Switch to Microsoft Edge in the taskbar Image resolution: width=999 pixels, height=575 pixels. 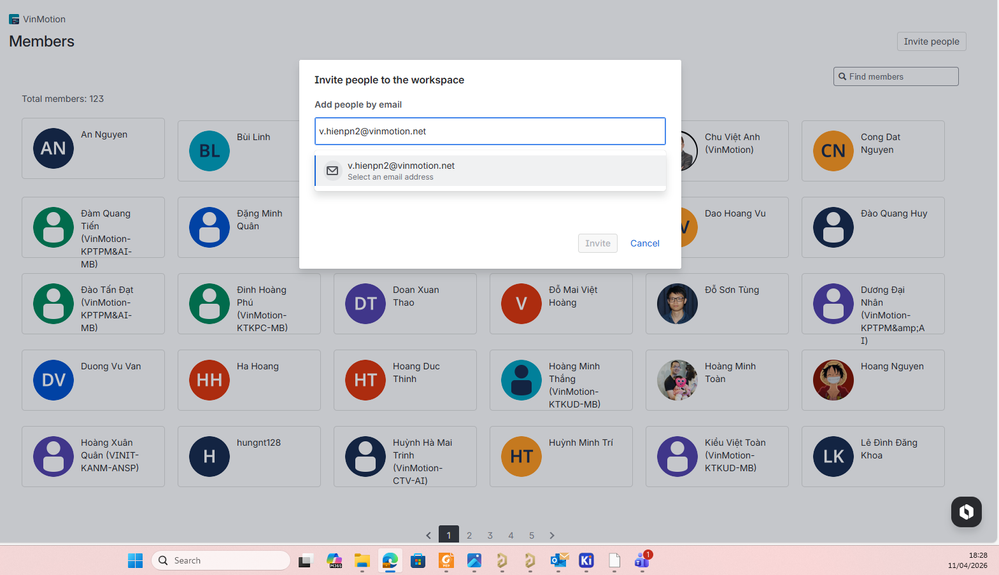coord(390,560)
